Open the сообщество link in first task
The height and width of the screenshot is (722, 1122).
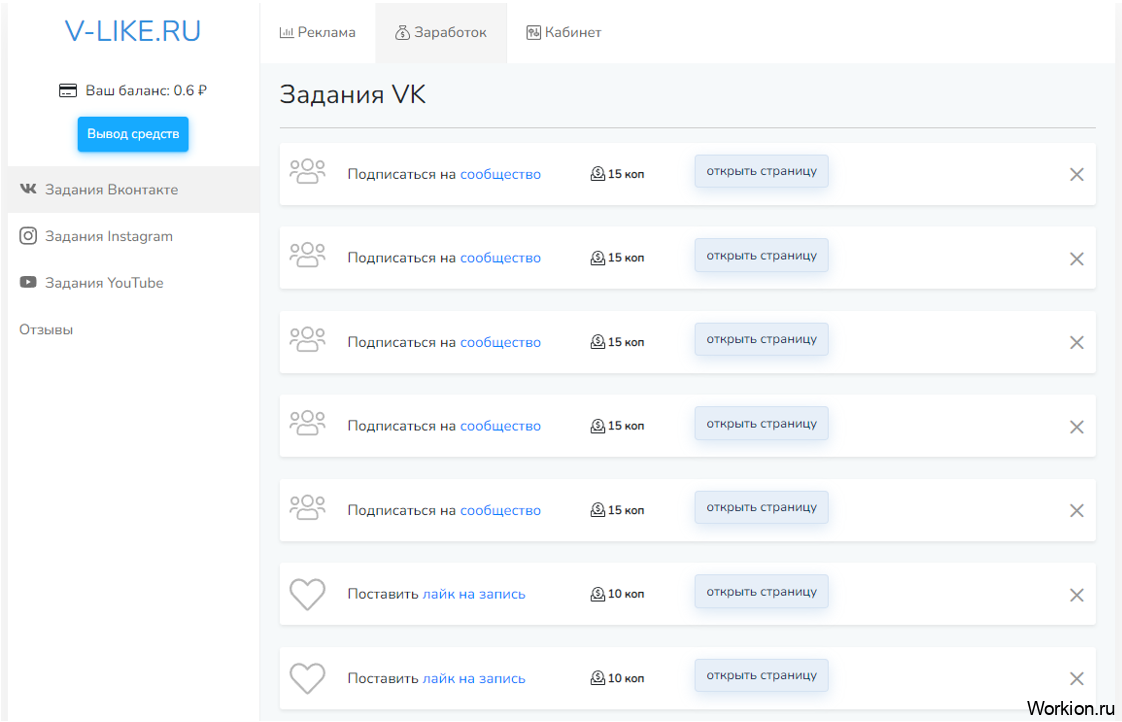[500, 175]
